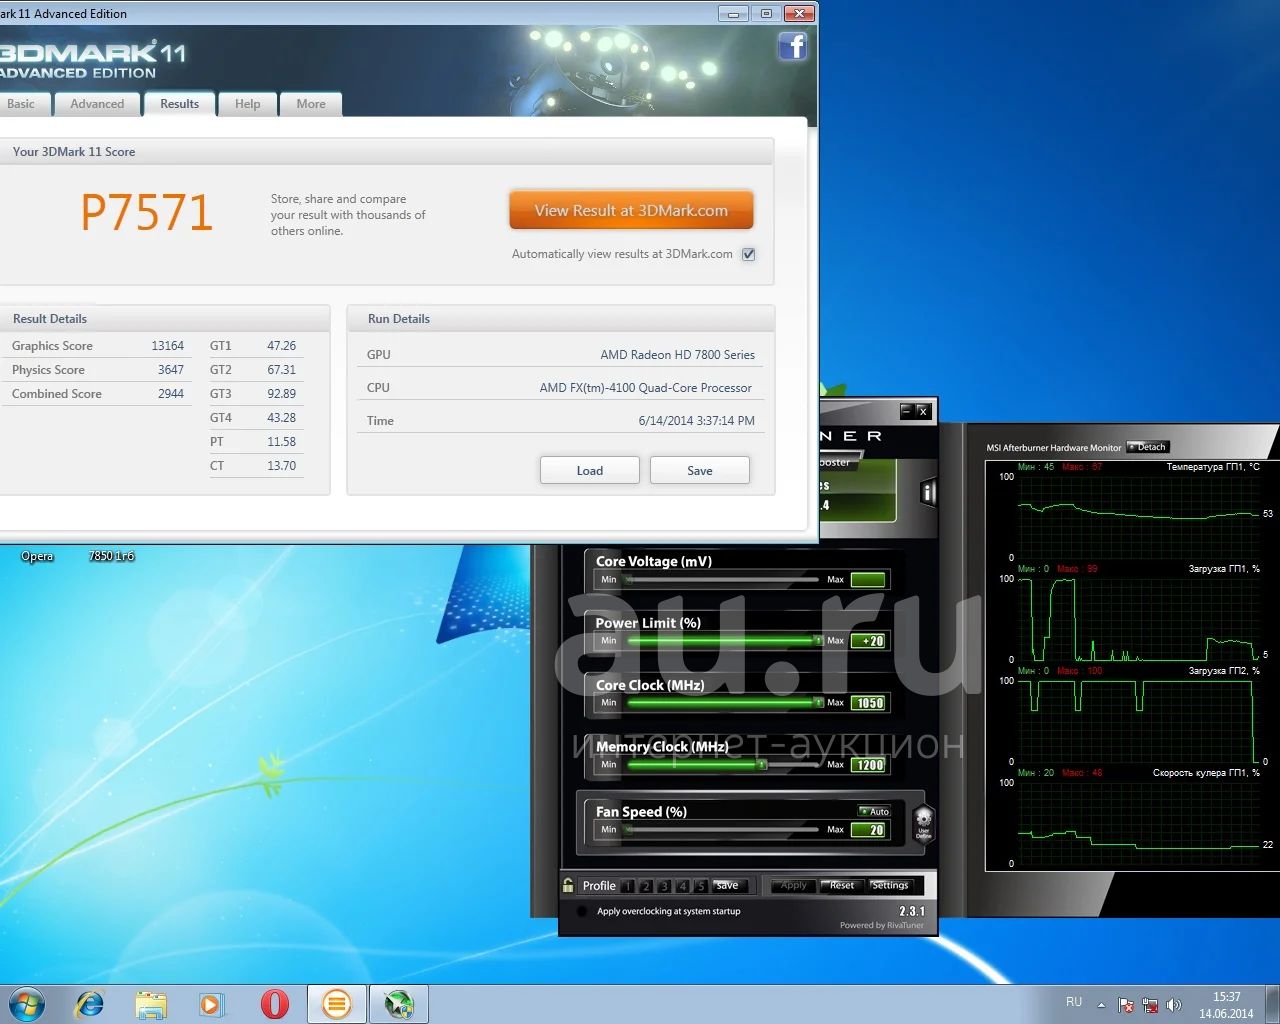Open the '7850 1r6' desktop item
Image resolution: width=1280 pixels, height=1024 pixels.
pos(111,556)
